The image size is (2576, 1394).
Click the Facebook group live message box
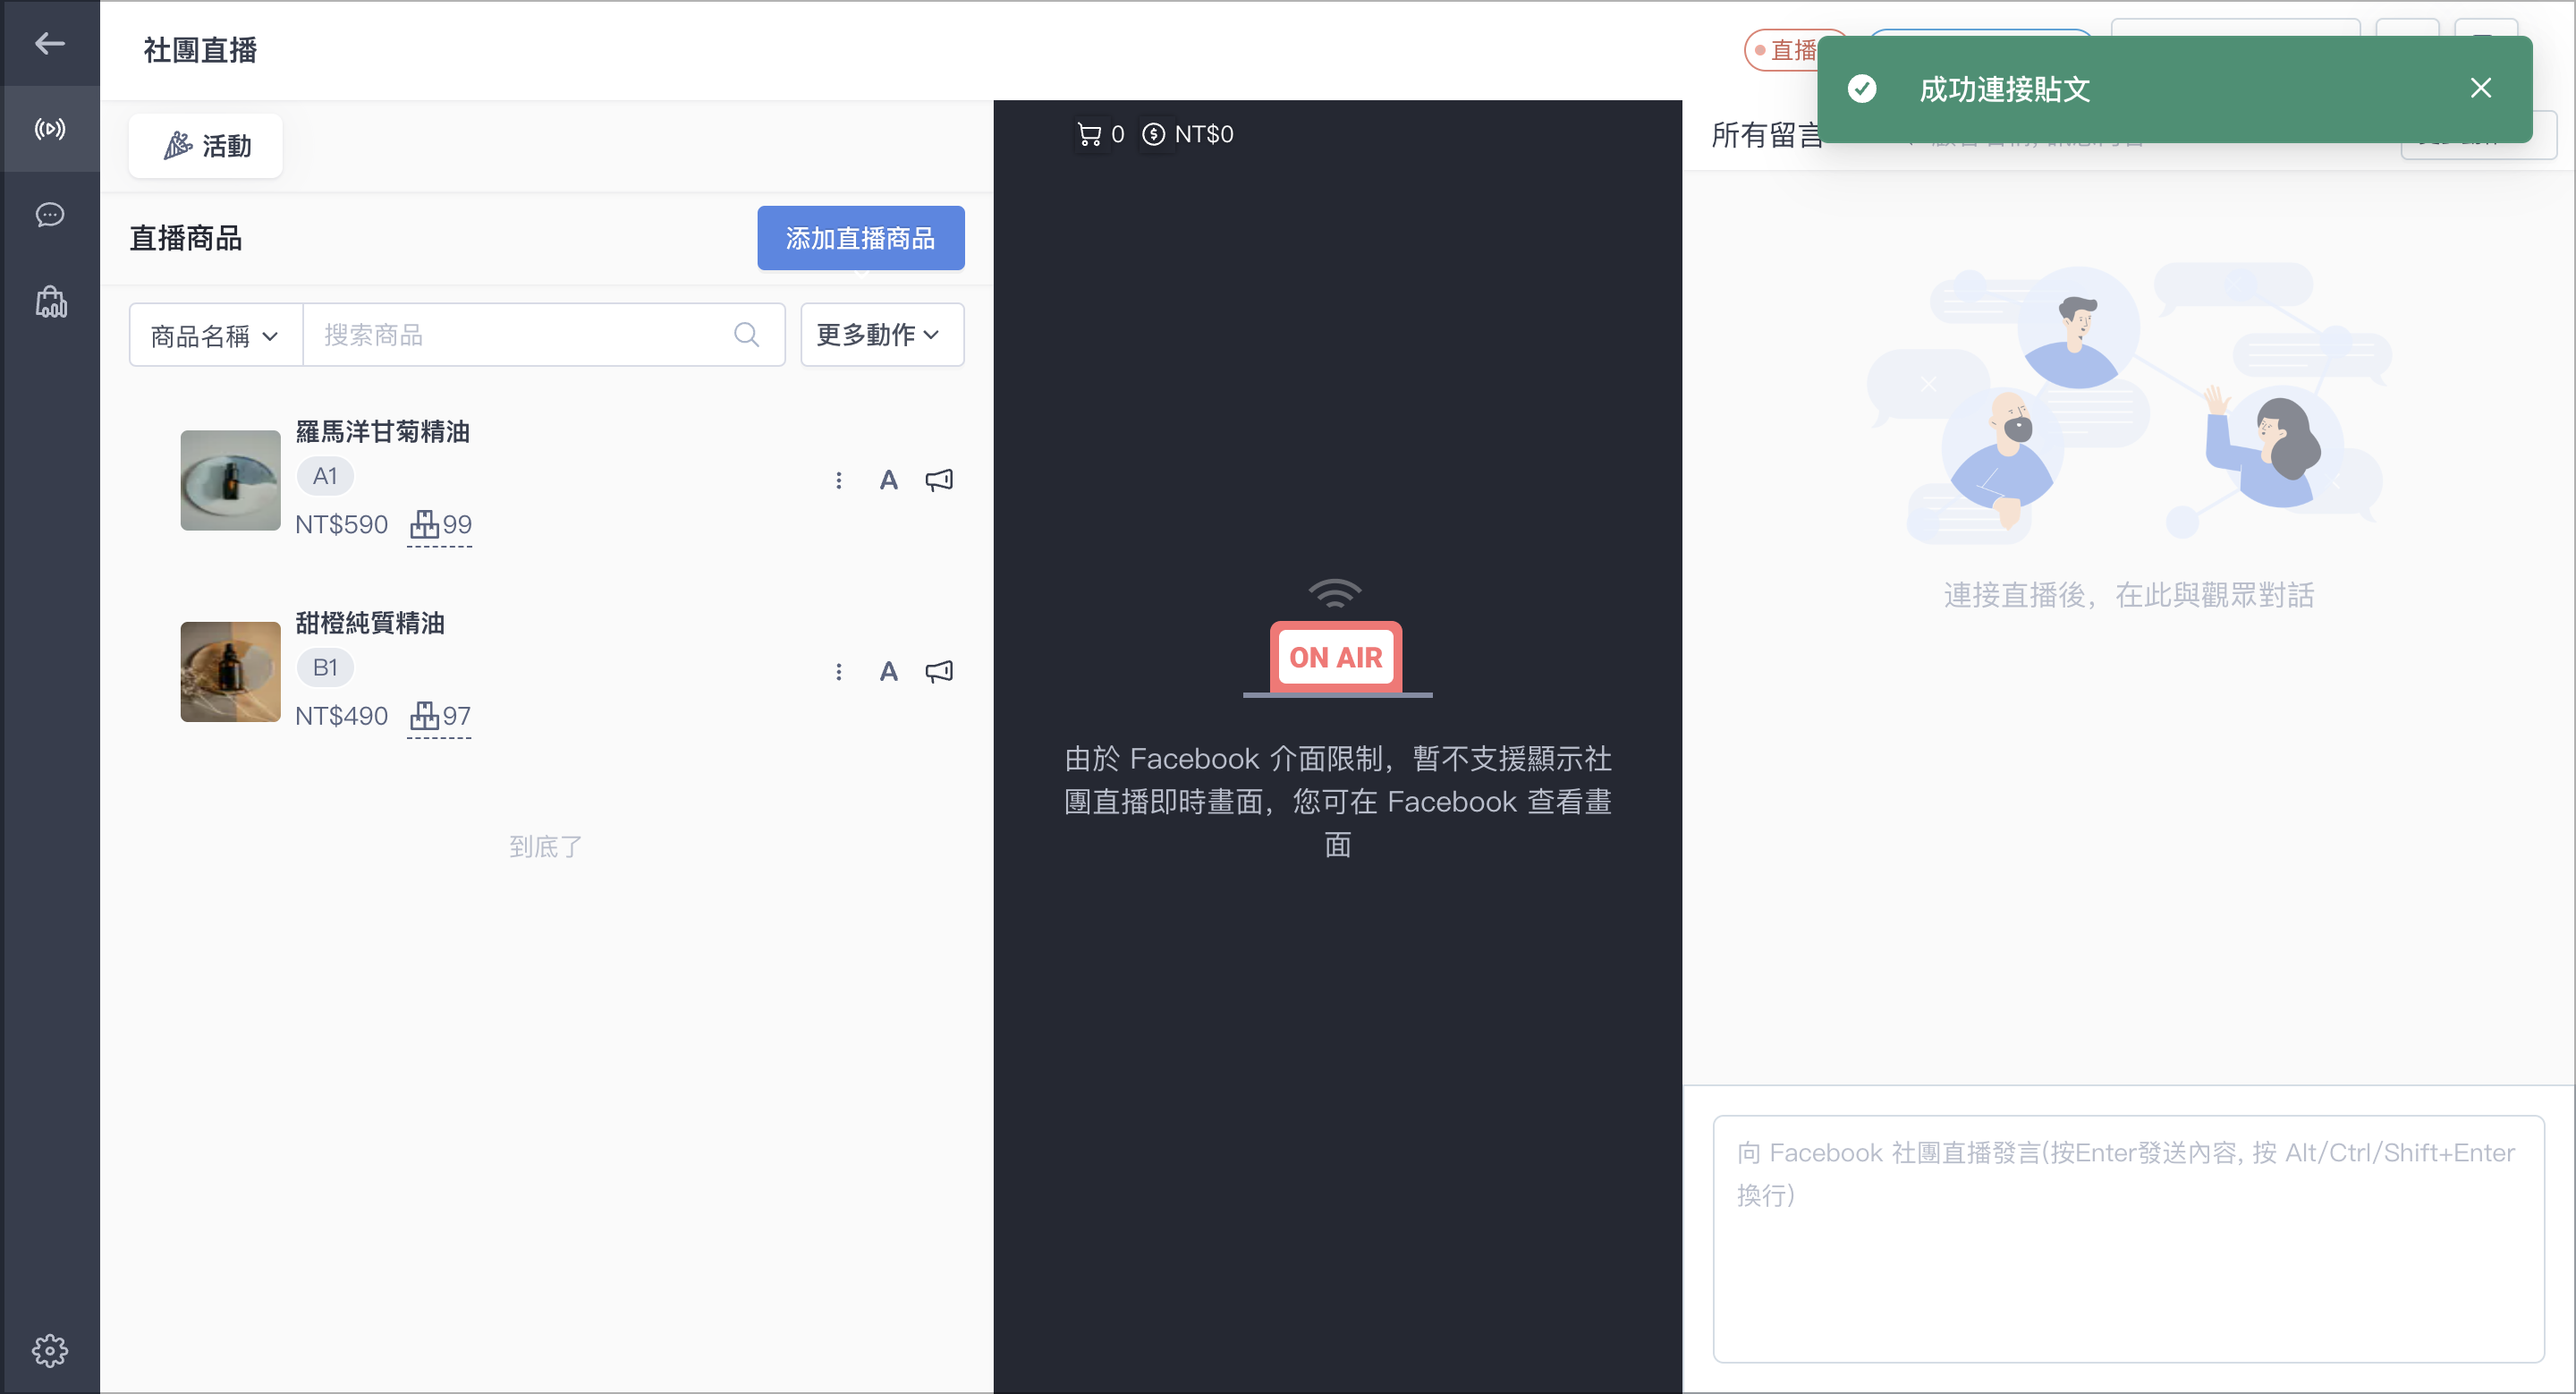pos(2128,1238)
